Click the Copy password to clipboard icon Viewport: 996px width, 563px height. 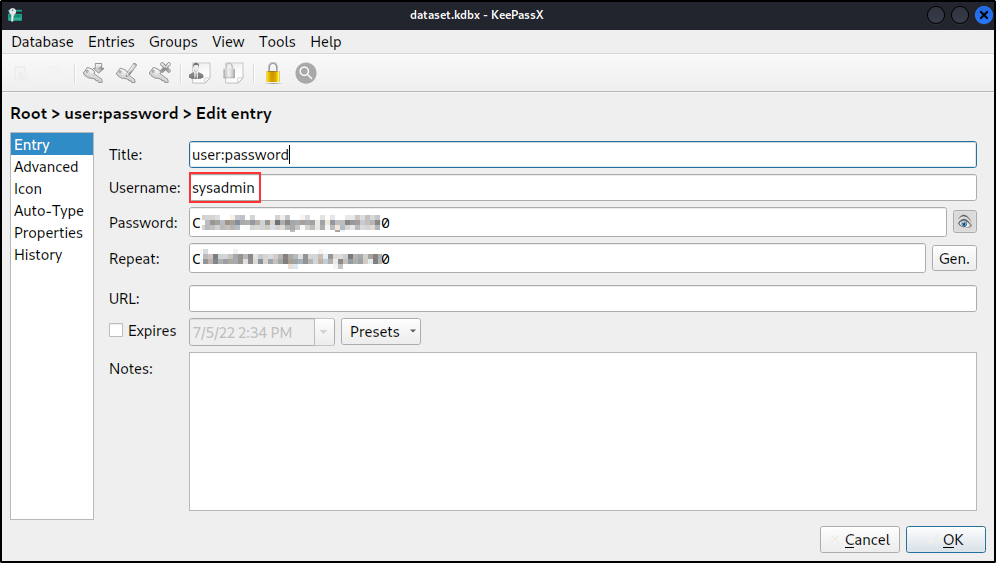click(x=233, y=73)
